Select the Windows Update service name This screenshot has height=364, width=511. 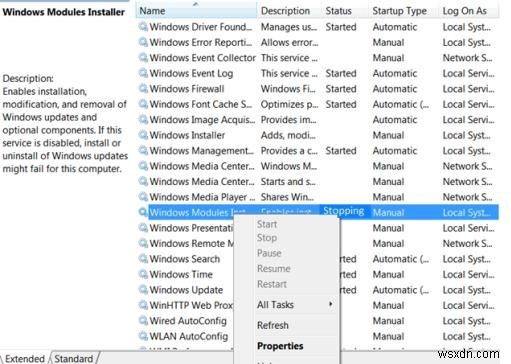click(186, 290)
